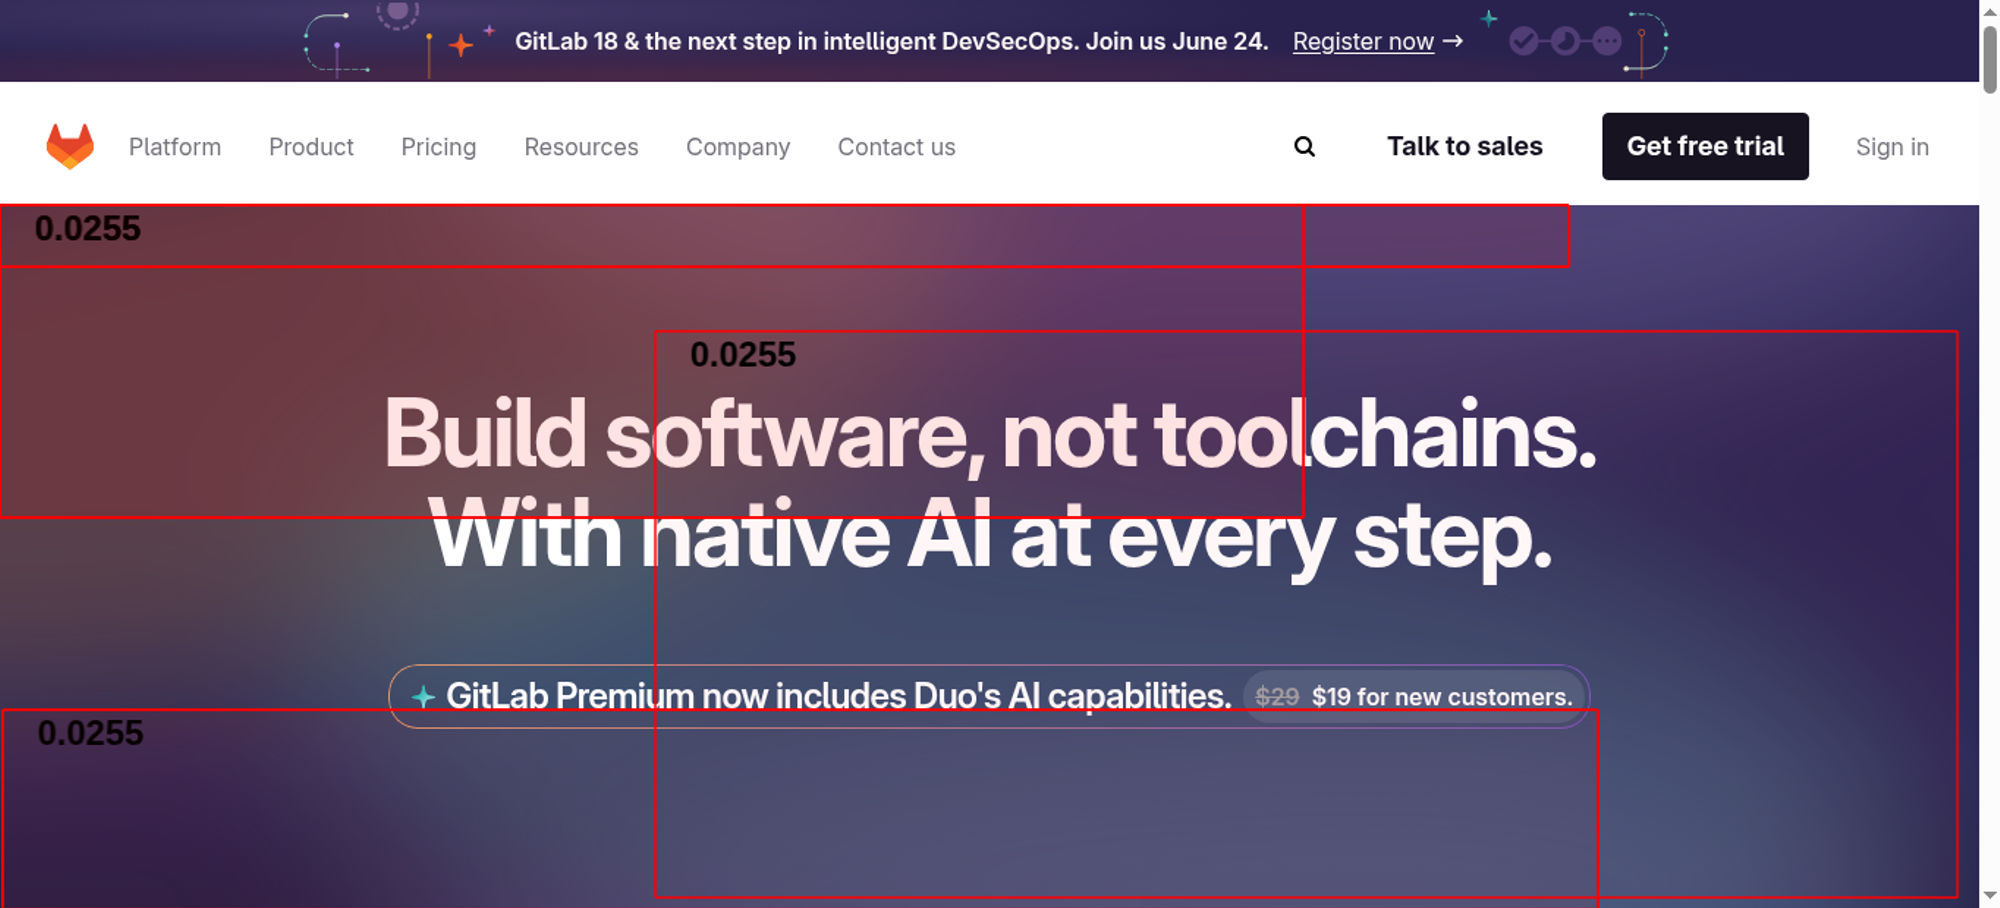Open the Platform menu
Image resolution: width=2000 pixels, height=908 pixels.
[x=175, y=147]
